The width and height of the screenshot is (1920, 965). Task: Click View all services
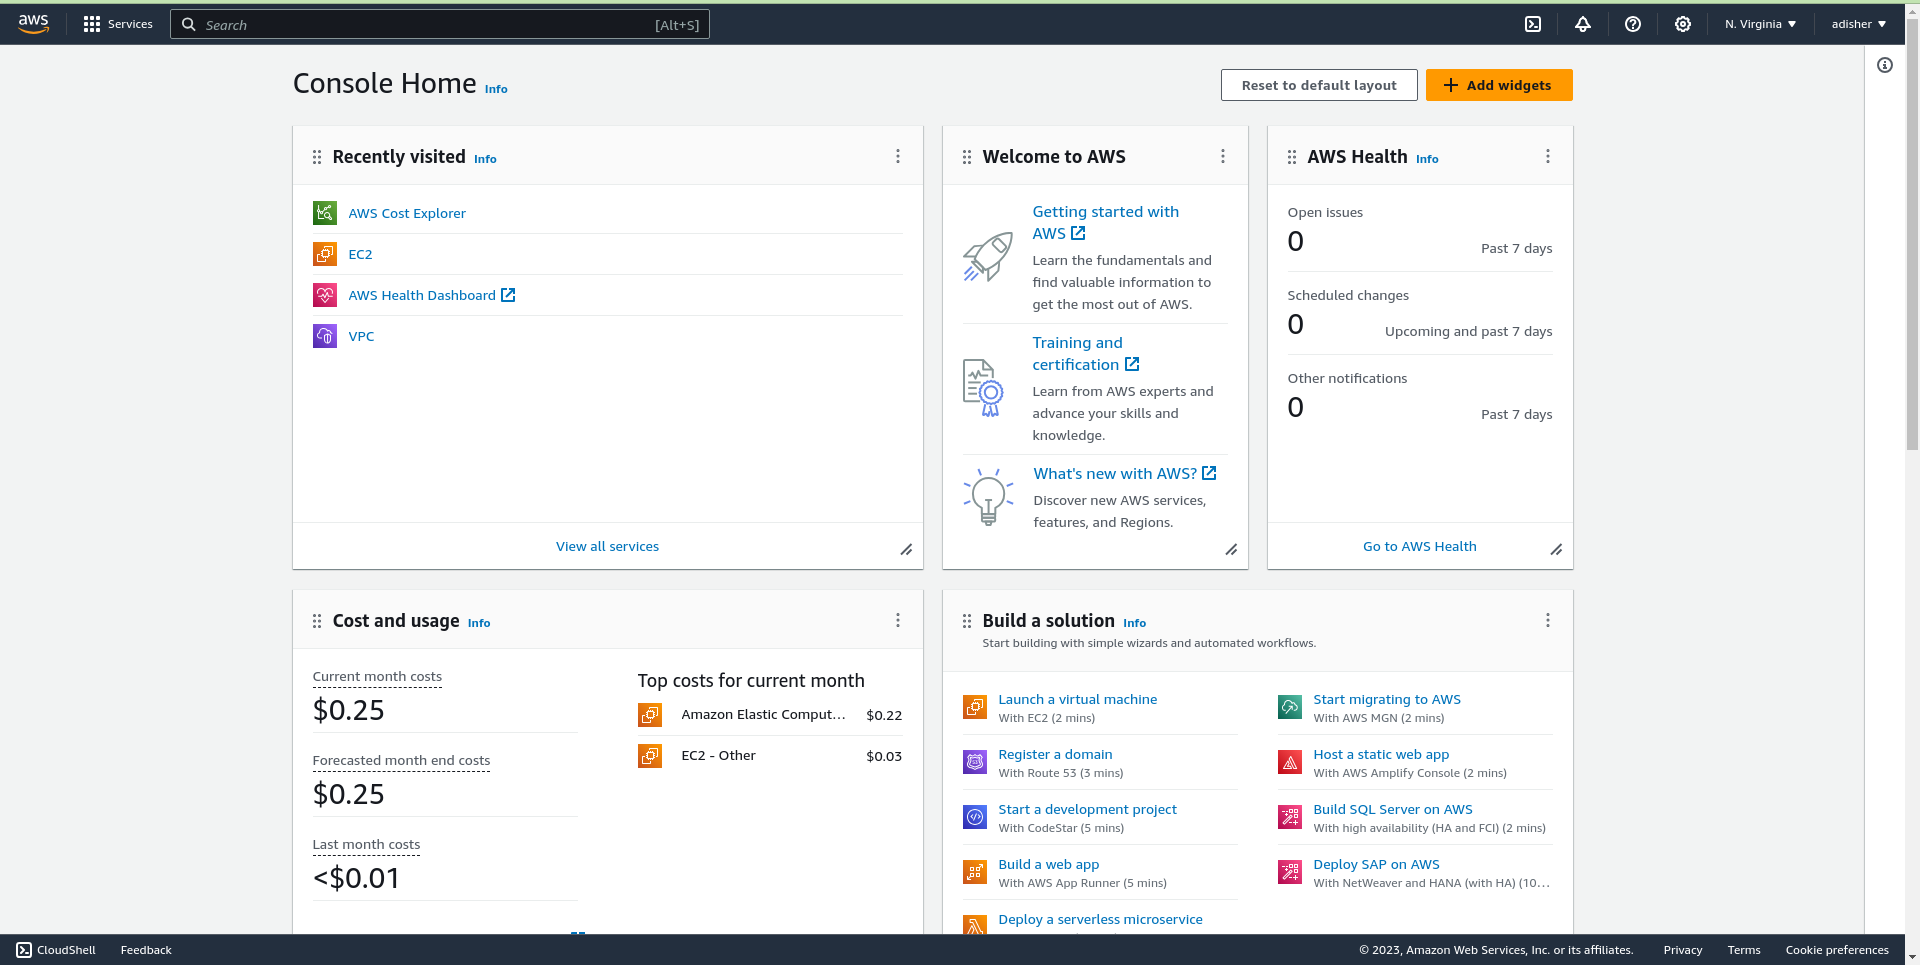tap(607, 546)
